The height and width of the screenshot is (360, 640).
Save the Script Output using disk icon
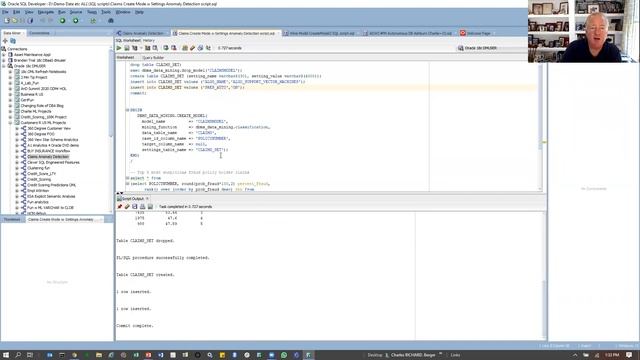tap(135, 207)
